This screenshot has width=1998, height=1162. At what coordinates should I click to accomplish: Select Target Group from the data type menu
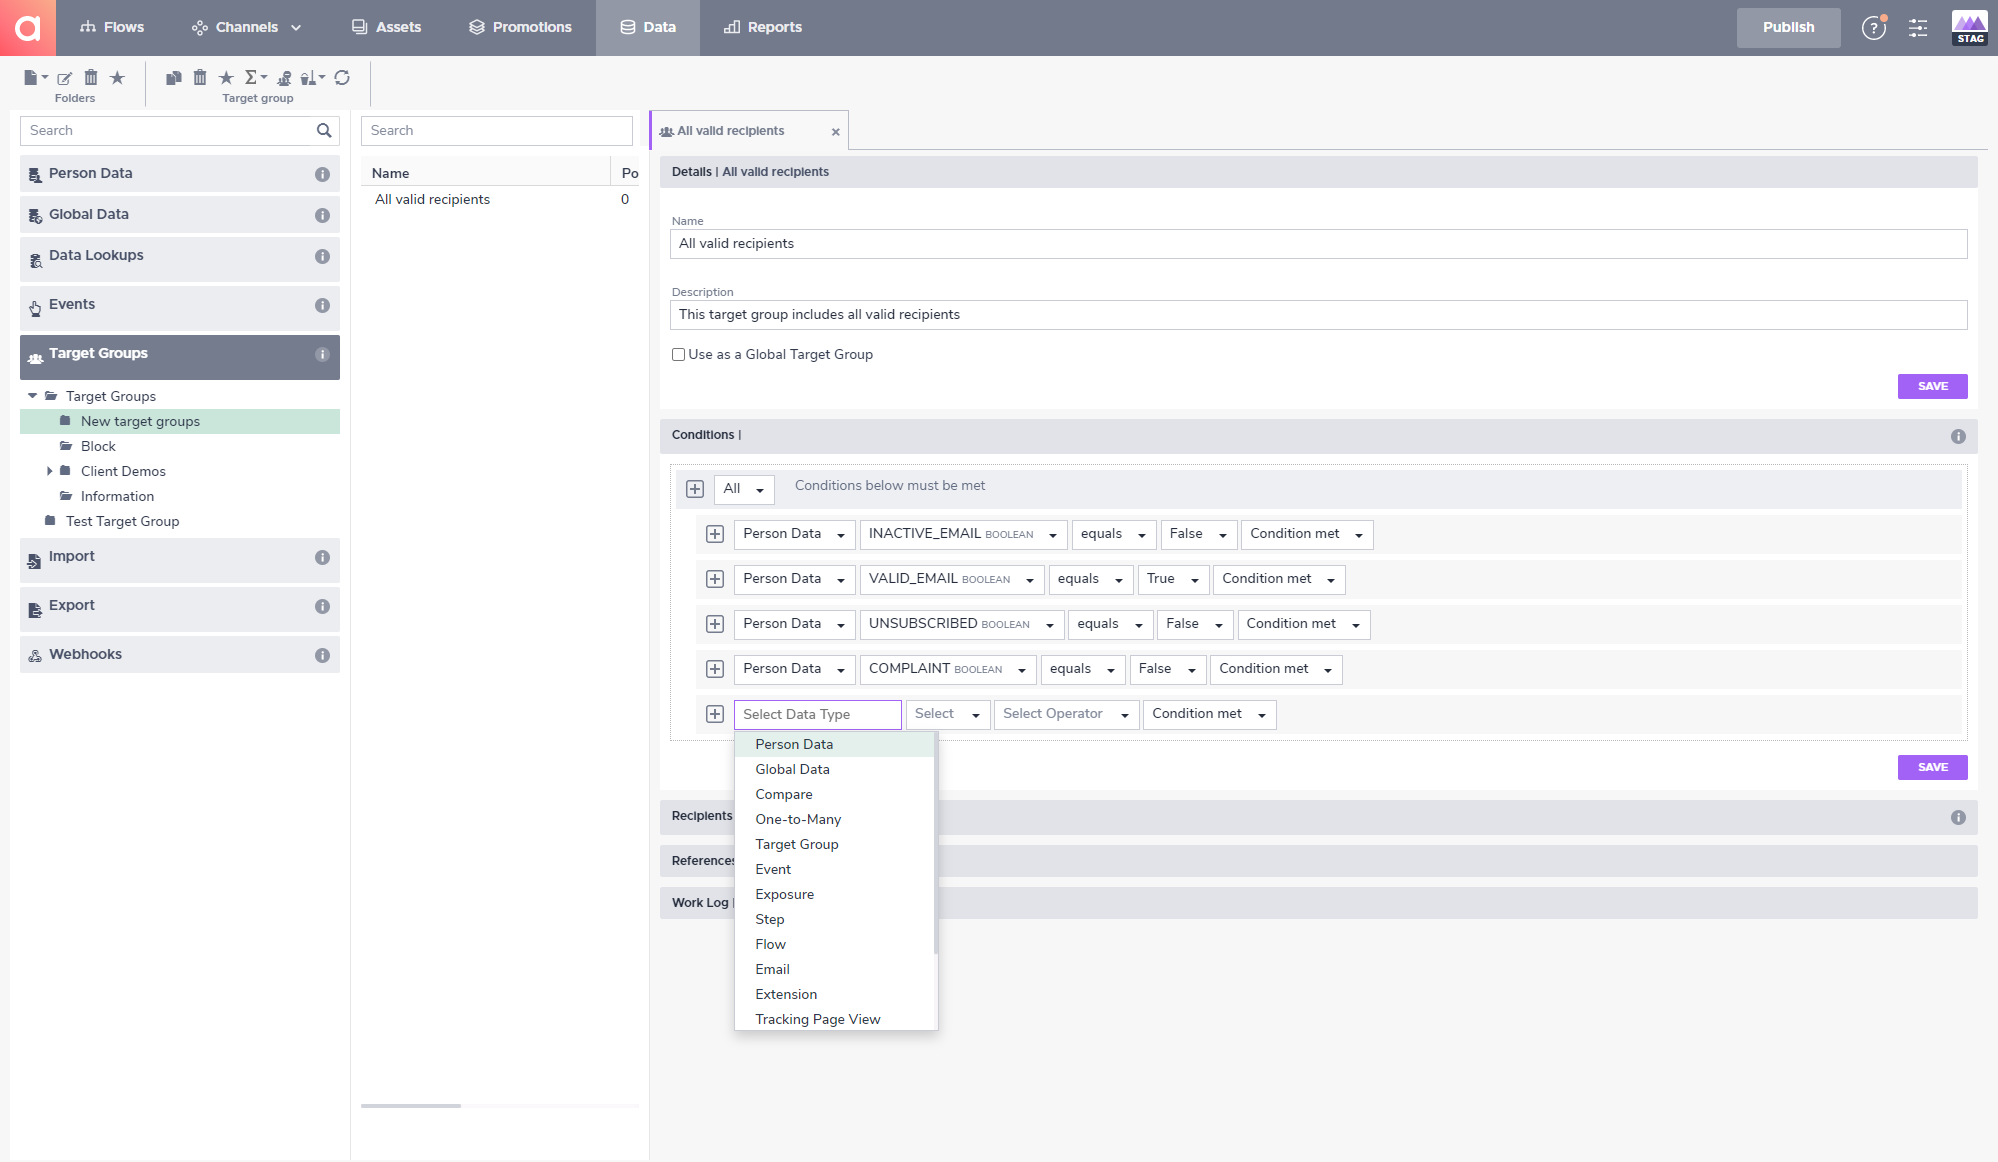click(796, 844)
